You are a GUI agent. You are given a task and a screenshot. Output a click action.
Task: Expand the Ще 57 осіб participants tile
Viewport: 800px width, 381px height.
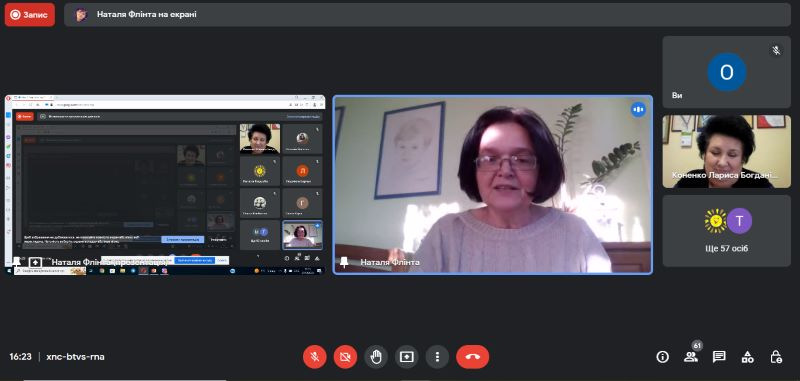pos(727,231)
